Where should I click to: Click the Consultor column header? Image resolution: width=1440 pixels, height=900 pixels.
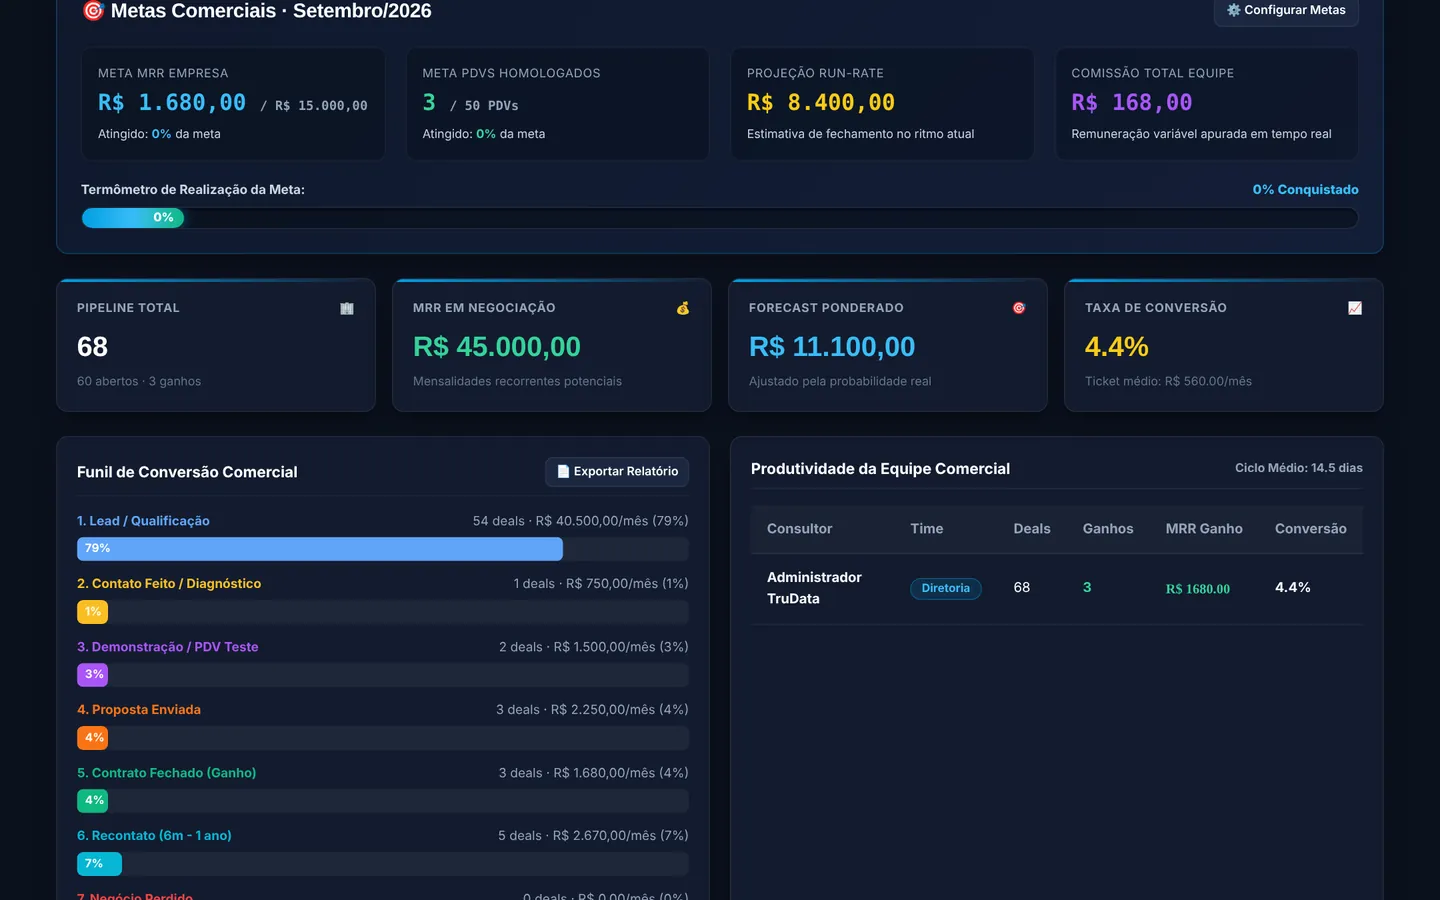[x=799, y=529]
